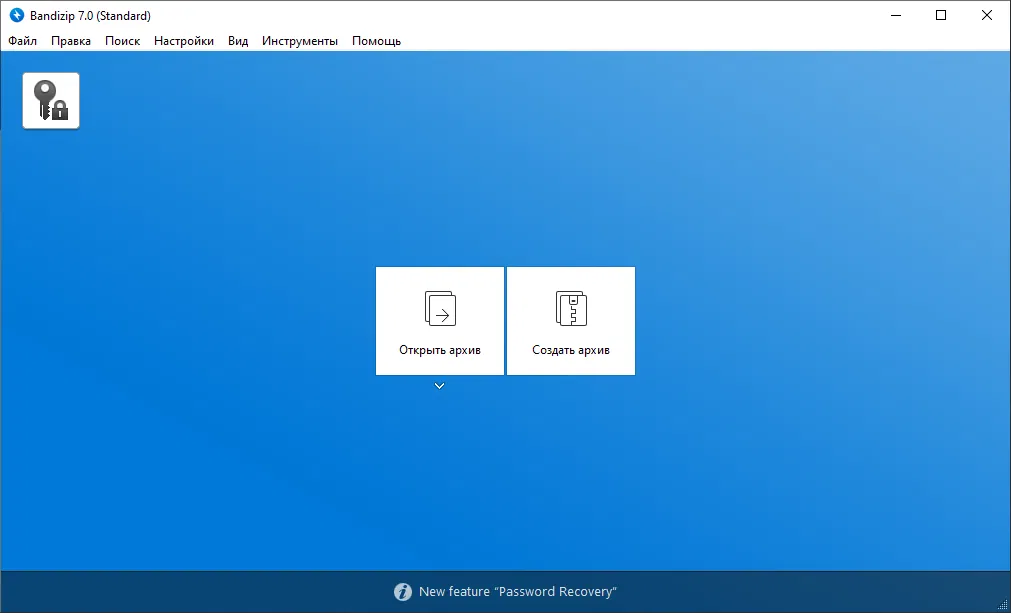
Task: Open the Файл menu
Action: (23, 41)
